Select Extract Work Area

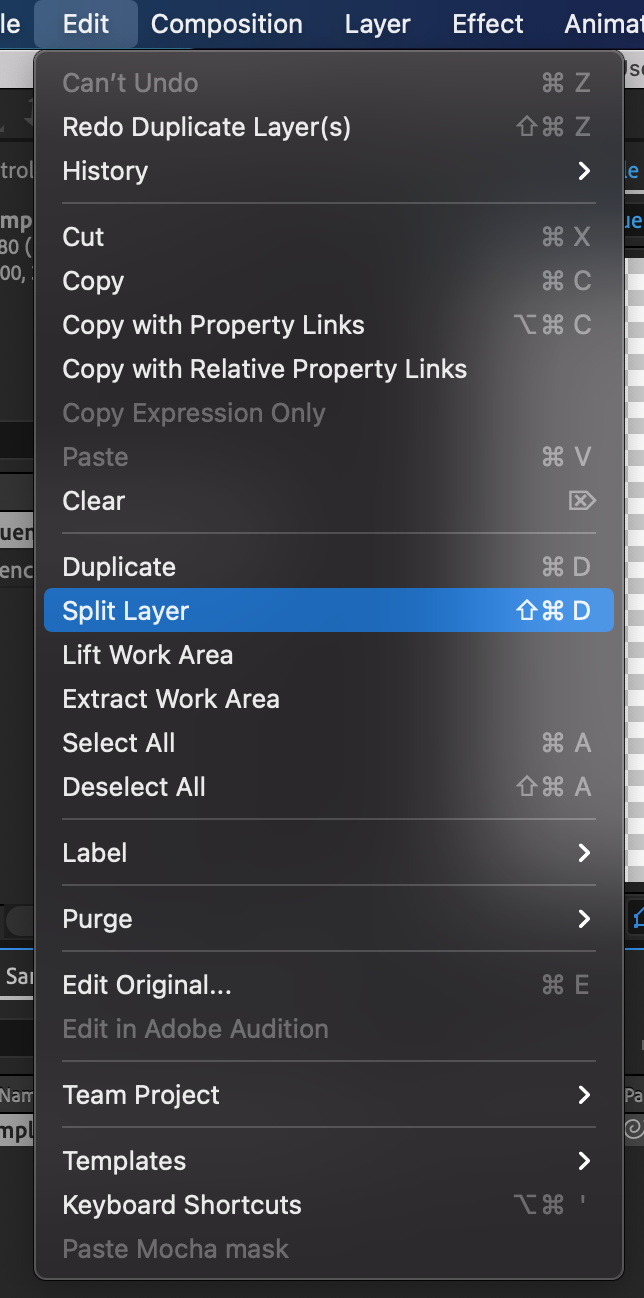click(328, 699)
